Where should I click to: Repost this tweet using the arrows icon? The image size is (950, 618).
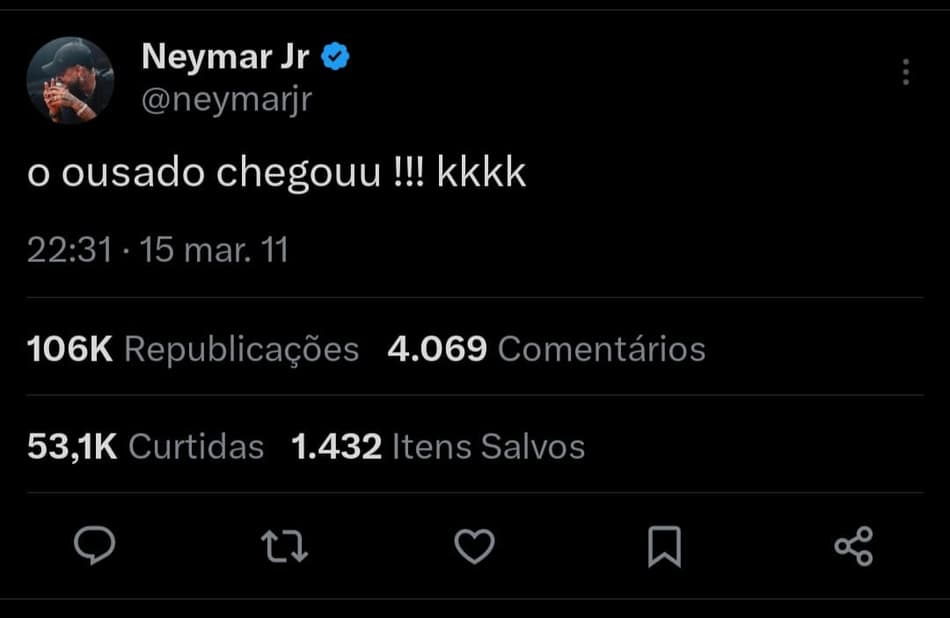click(284, 546)
